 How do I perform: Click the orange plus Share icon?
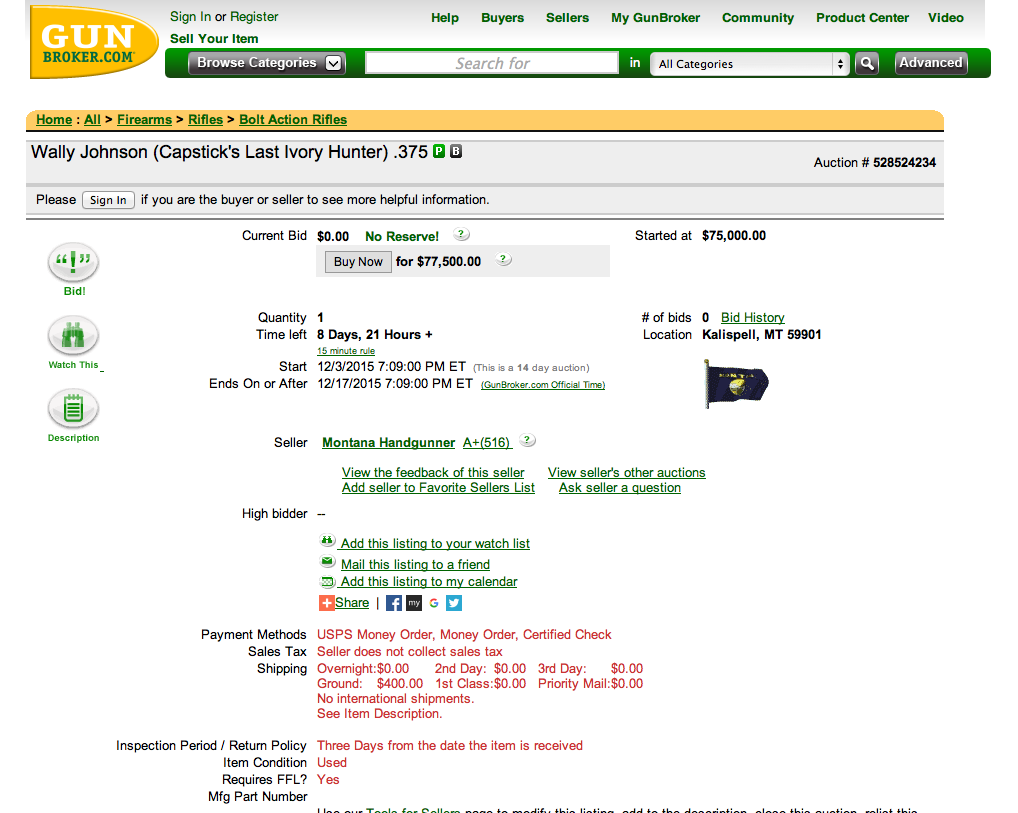tap(327, 603)
